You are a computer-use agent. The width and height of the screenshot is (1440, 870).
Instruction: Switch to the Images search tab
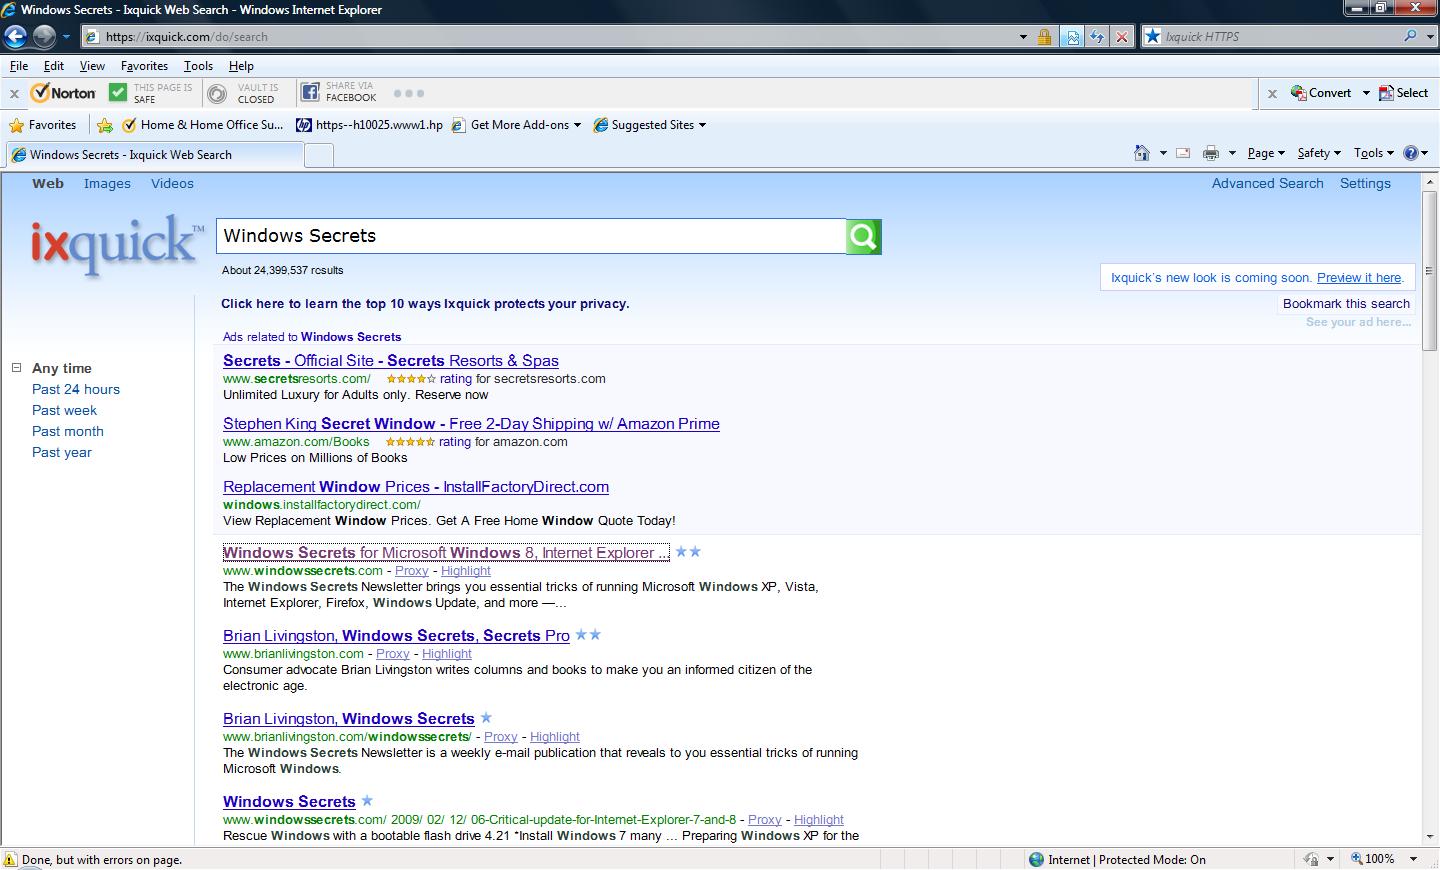point(107,183)
